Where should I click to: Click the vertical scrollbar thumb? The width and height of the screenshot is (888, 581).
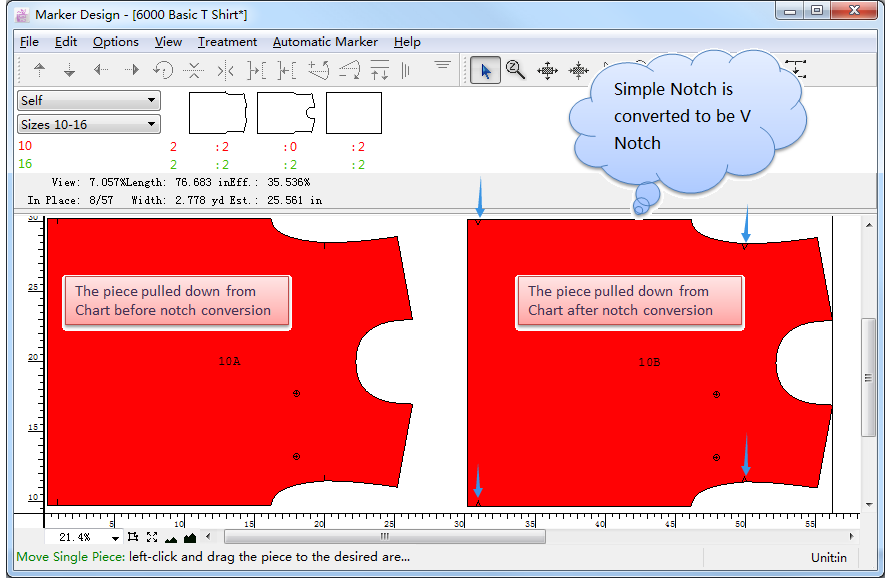point(868,363)
